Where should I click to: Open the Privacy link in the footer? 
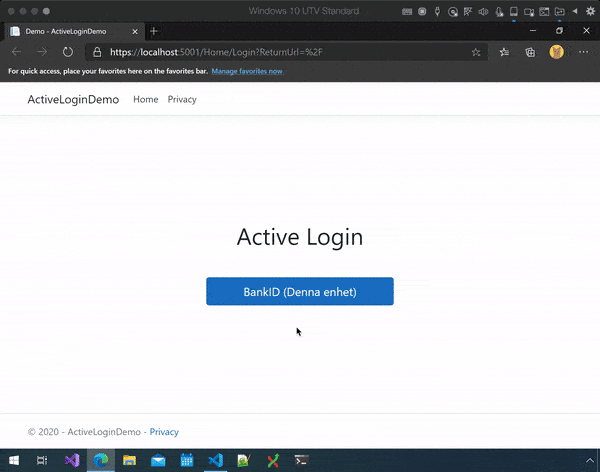(x=164, y=432)
